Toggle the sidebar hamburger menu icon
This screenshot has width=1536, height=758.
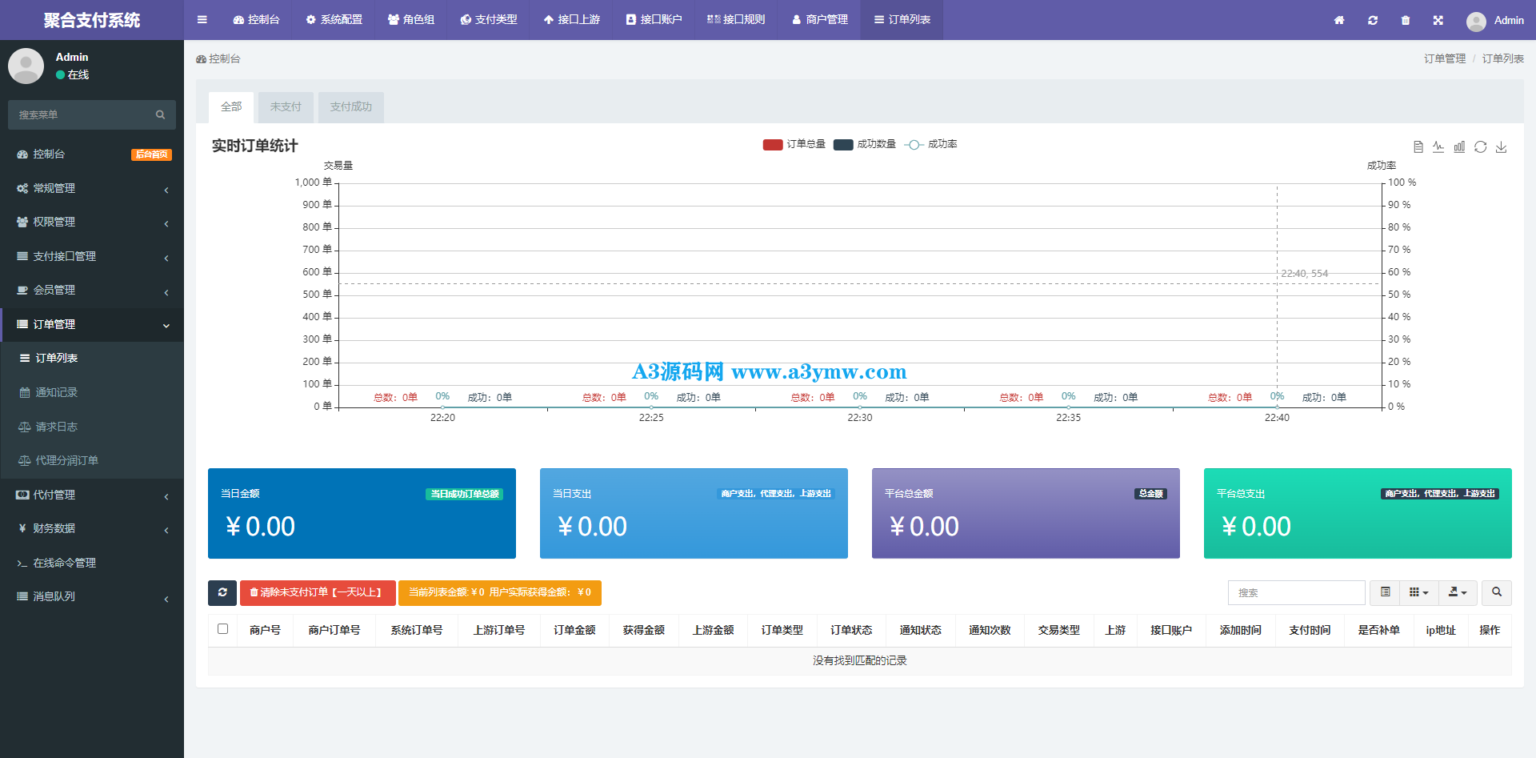(202, 20)
